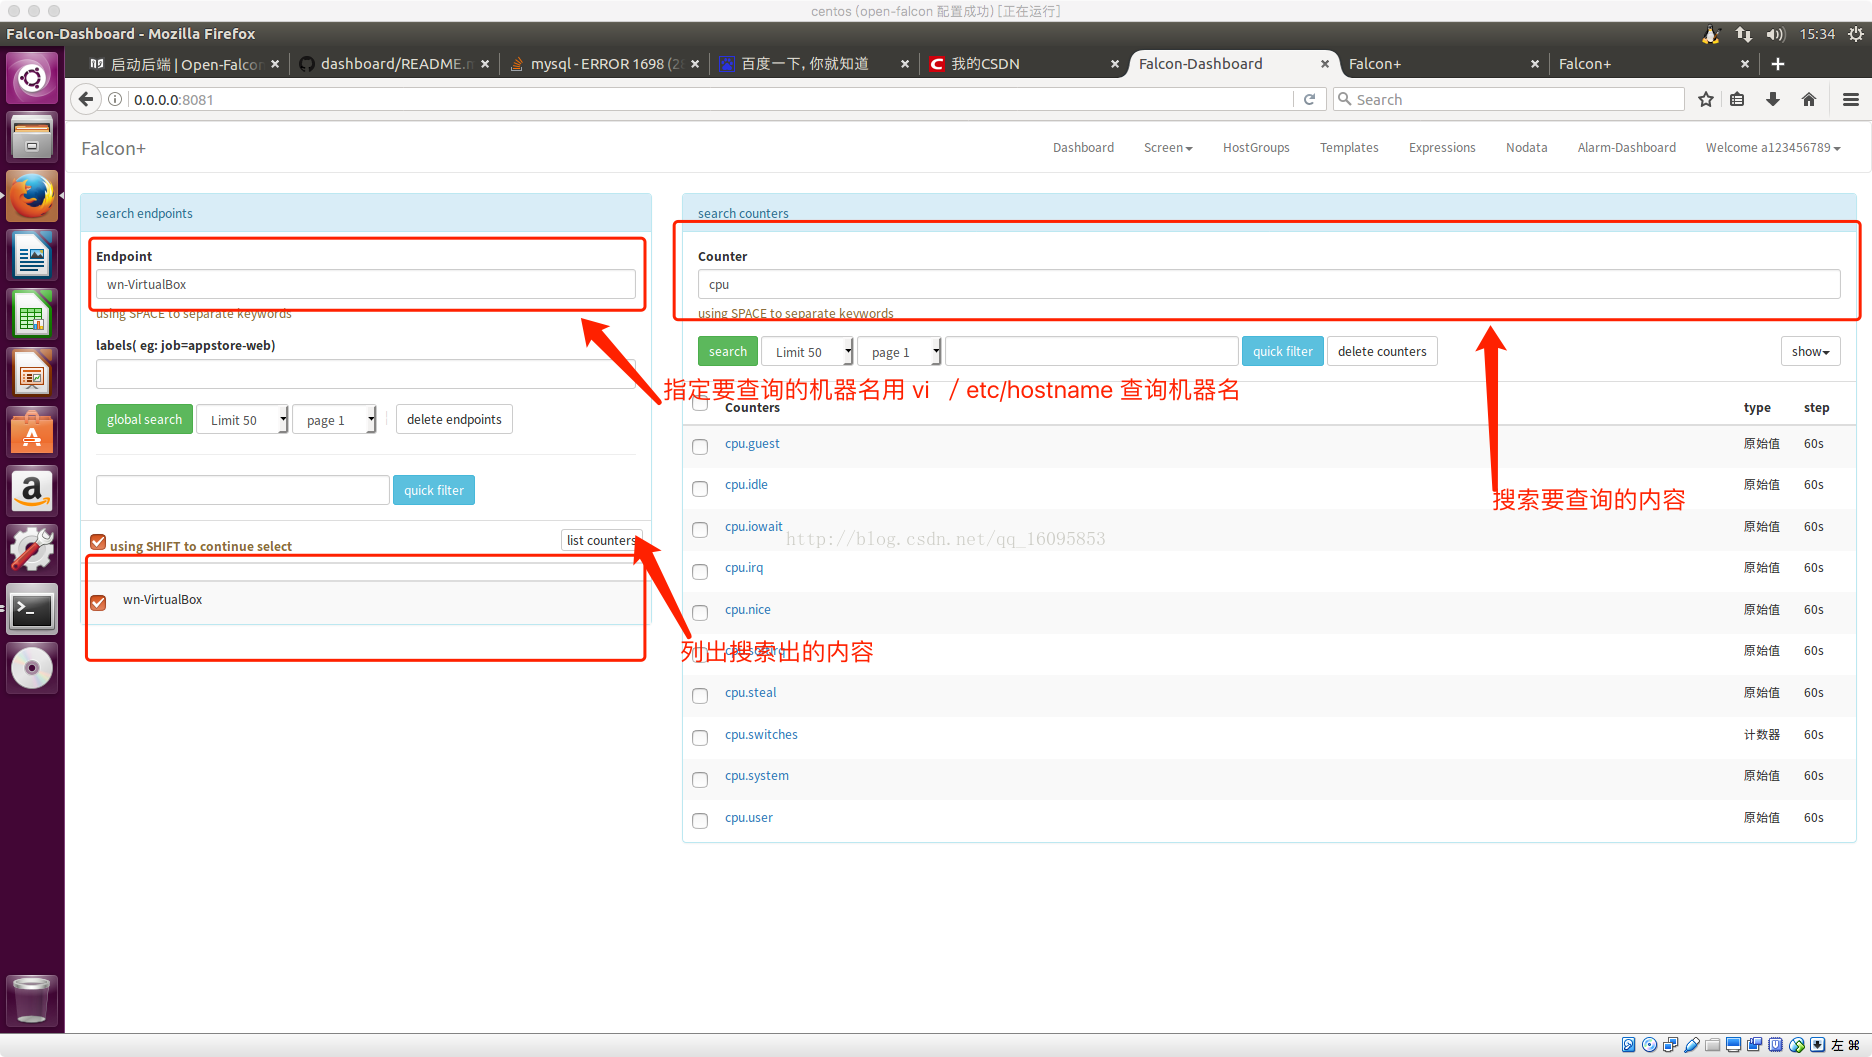Check the cpu.guest counter checkbox
This screenshot has width=1872, height=1057.
tap(700, 446)
